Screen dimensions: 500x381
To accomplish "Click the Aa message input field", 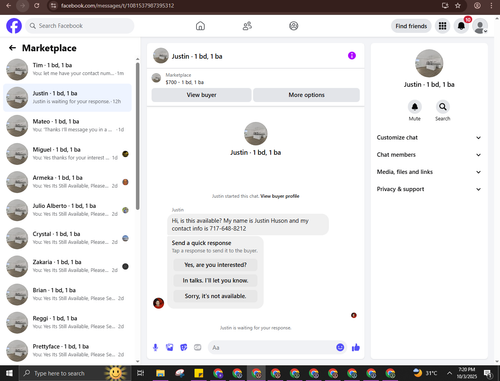I will 272,348.
